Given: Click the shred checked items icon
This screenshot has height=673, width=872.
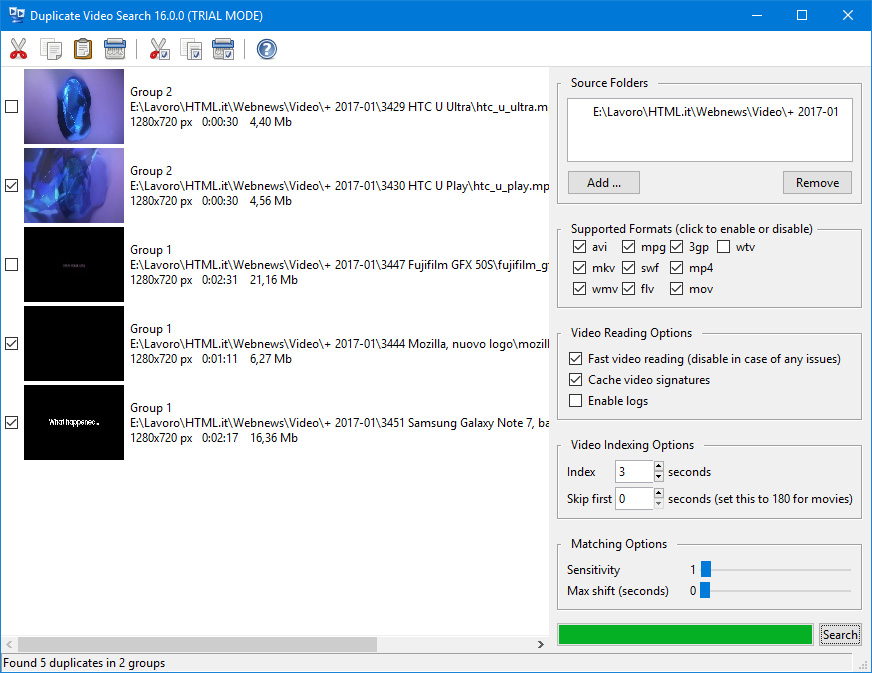Looking at the screenshot, I should pyautogui.click(x=223, y=48).
